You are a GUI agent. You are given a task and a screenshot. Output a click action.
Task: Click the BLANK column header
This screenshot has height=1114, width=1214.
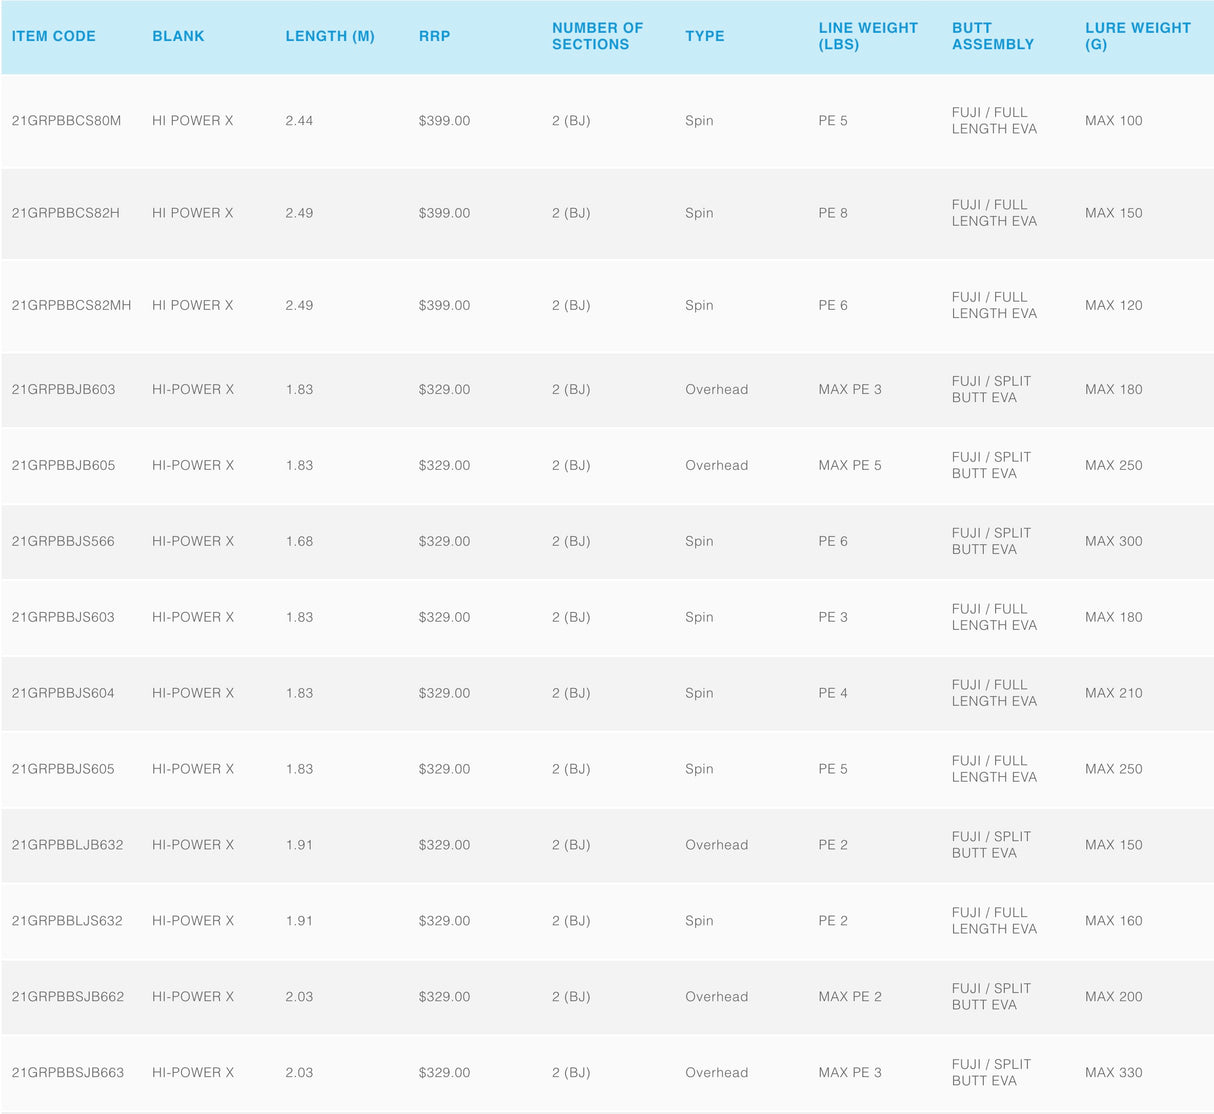coord(178,36)
